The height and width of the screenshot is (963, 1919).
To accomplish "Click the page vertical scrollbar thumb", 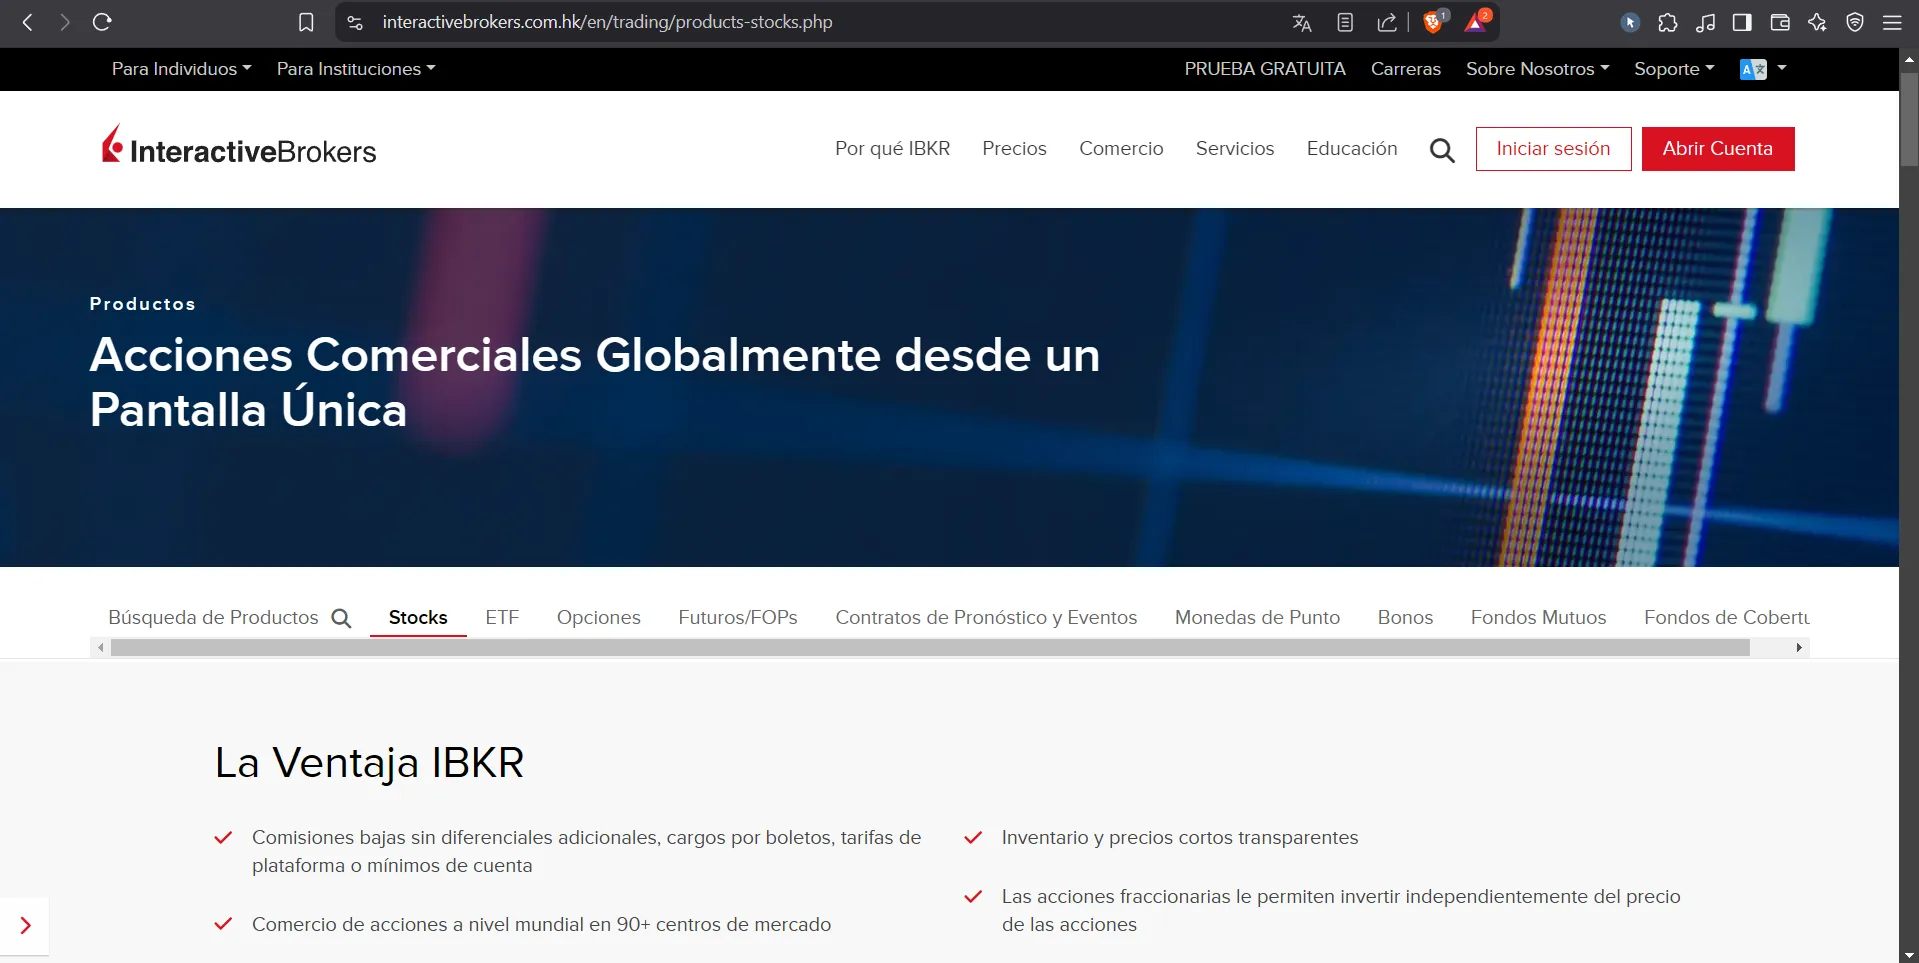I will pyautogui.click(x=1909, y=118).
